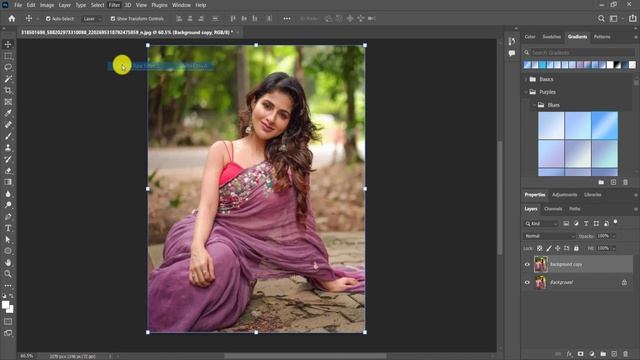Select the Frame tool
640x360 pixels.
[x=8, y=102]
